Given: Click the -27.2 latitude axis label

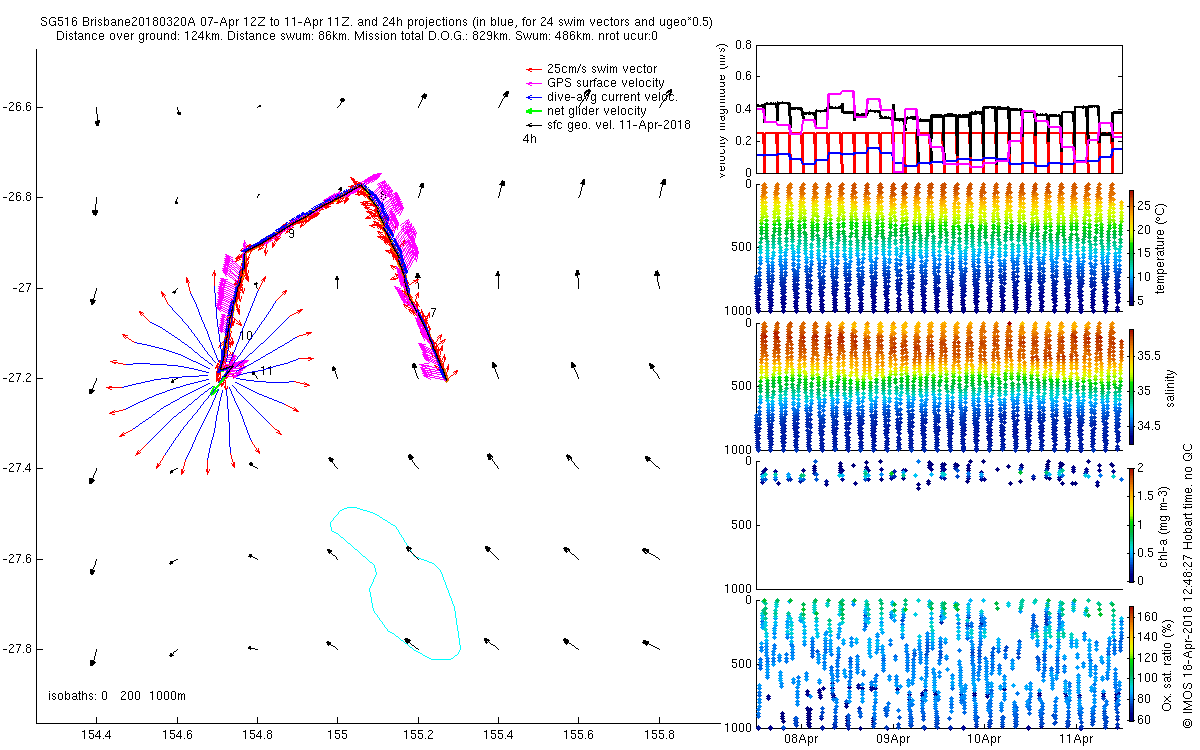Looking at the screenshot, I should 18,378.
